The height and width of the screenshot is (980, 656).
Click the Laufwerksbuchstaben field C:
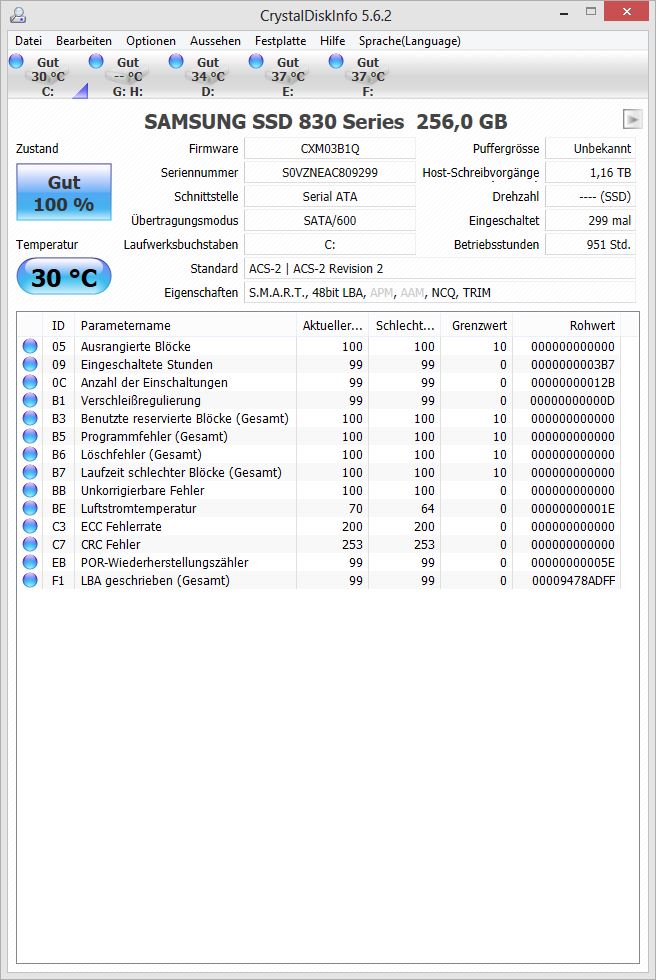[330, 244]
